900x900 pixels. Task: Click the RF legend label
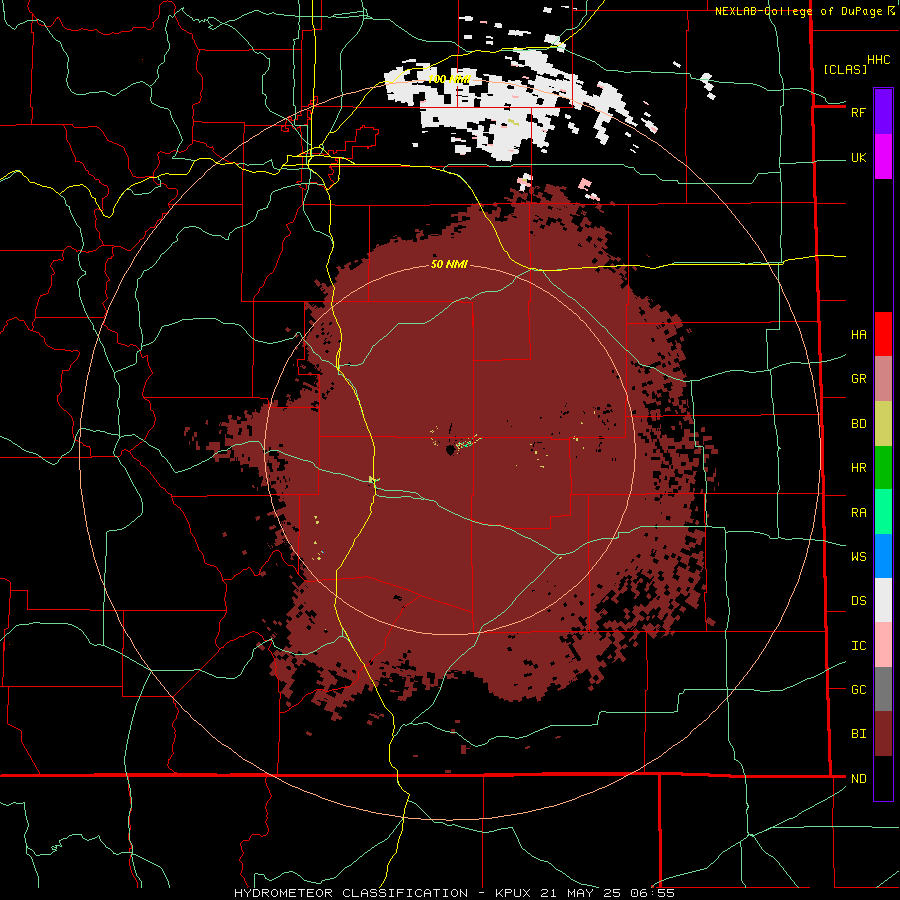click(858, 112)
